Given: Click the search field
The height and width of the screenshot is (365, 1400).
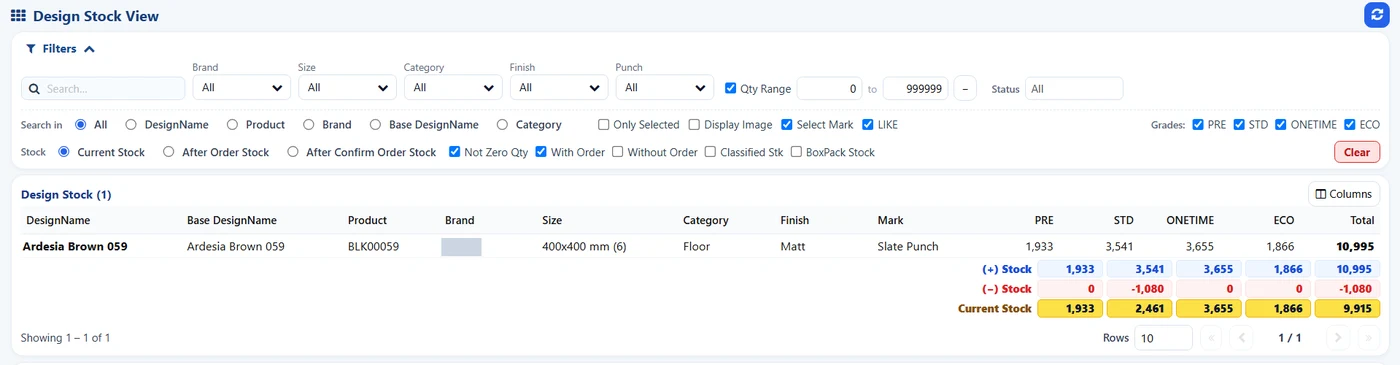Looking at the screenshot, I should [103, 88].
